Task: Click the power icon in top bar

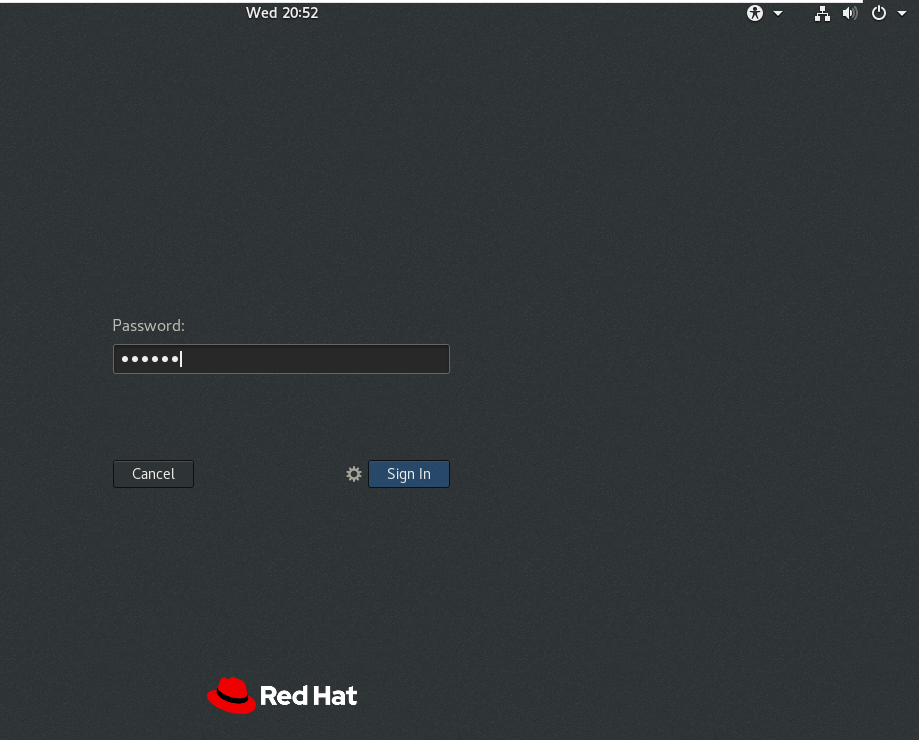Action: point(878,13)
